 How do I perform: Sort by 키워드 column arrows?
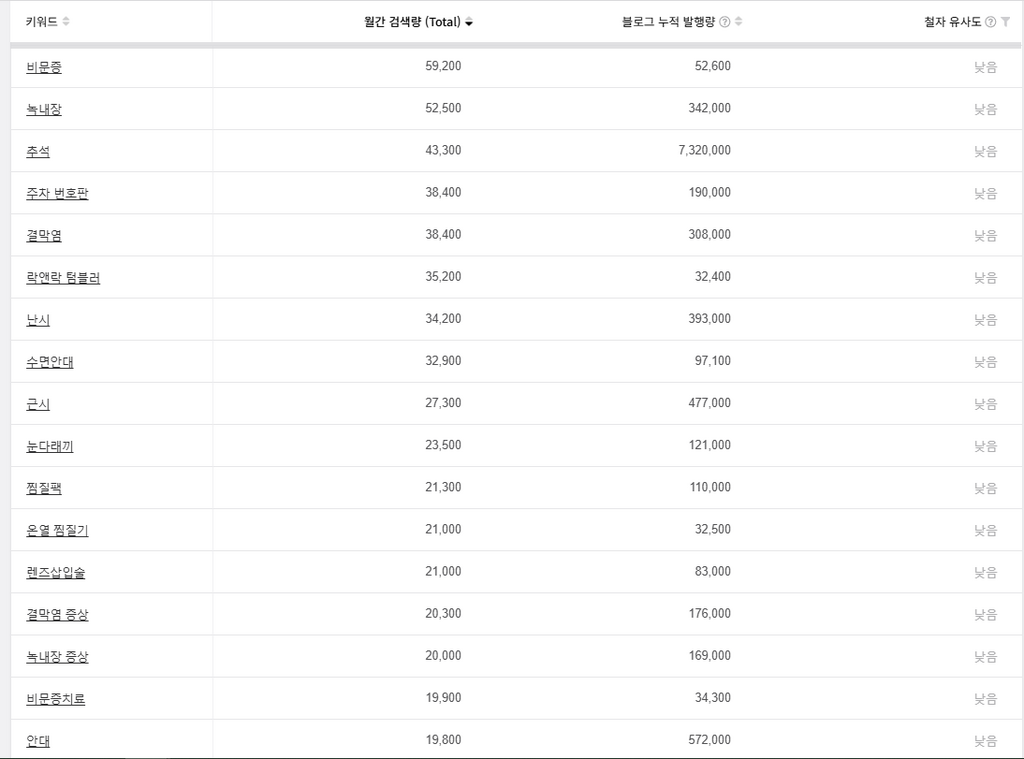66,22
